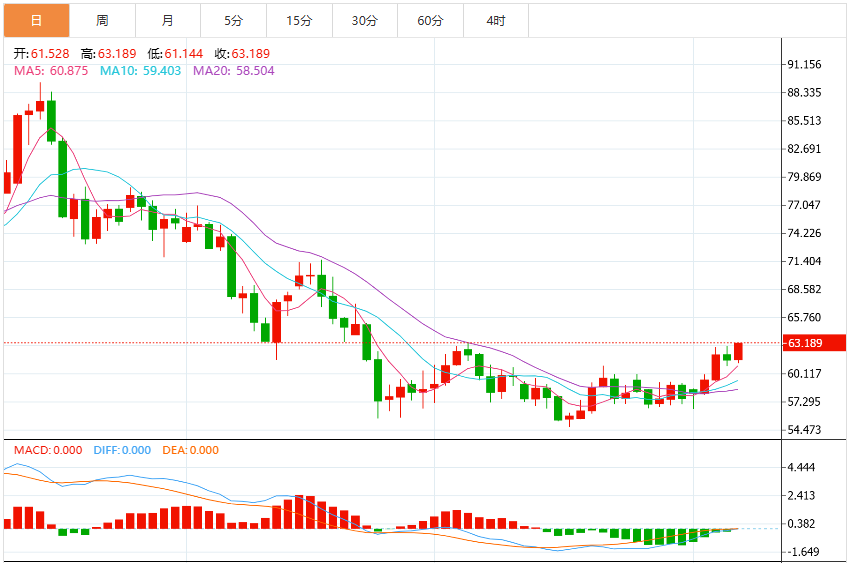Open the 5分 timeframe tab
The width and height of the screenshot is (850, 563).
click(234, 21)
